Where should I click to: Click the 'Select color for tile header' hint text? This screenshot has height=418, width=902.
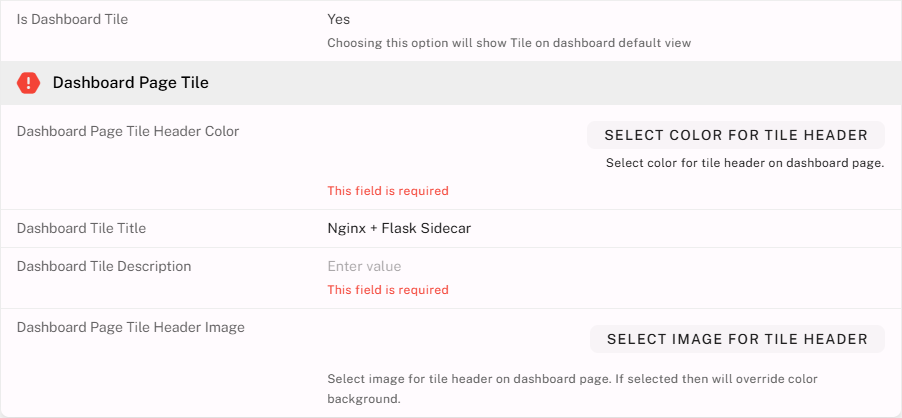(745, 163)
